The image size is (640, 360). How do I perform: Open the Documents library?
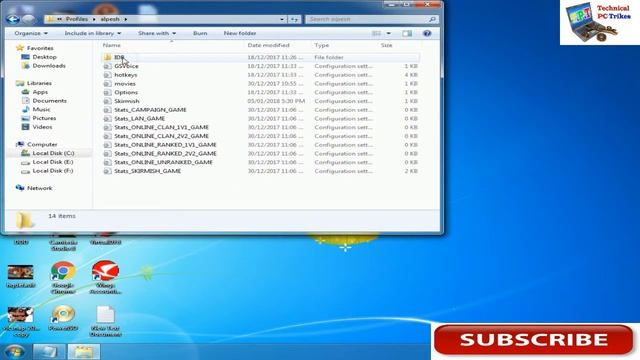pyautogui.click(x=49, y=101)
